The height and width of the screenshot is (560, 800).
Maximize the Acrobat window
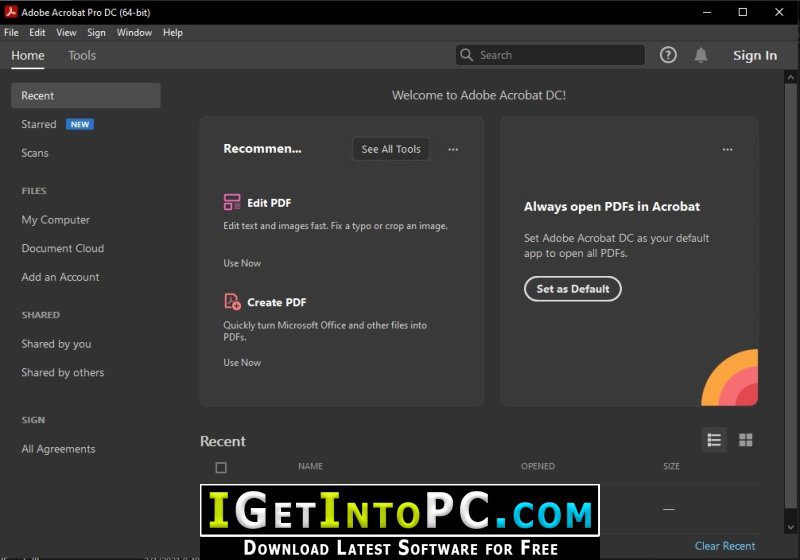[x=743, y=12]
